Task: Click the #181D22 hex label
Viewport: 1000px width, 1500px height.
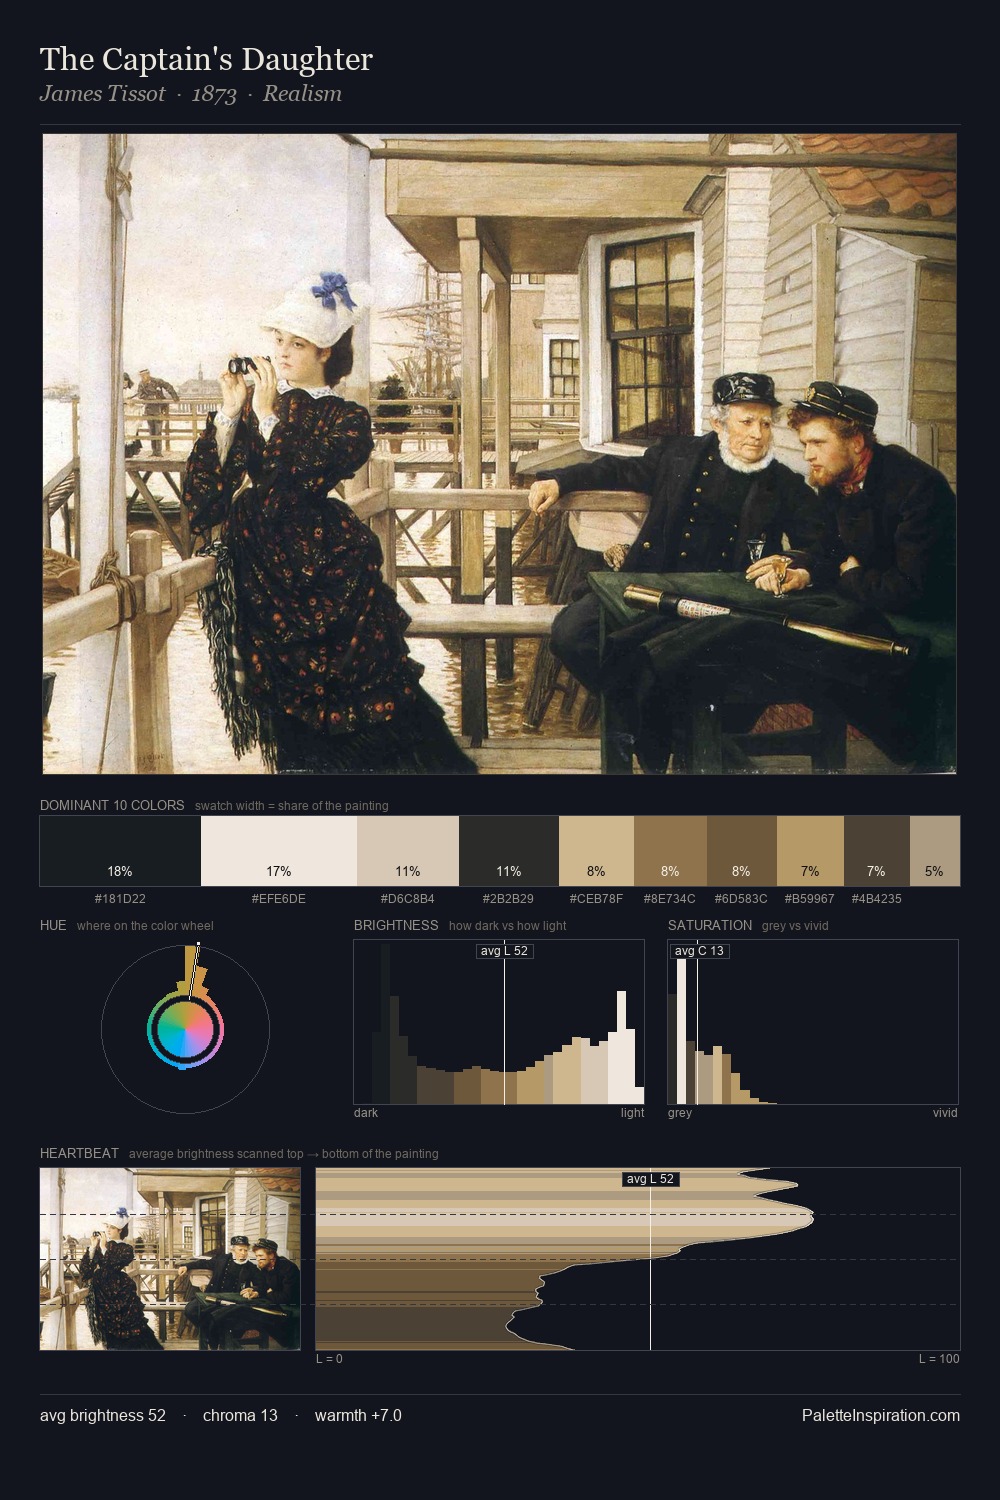Action: click(120, 899)
